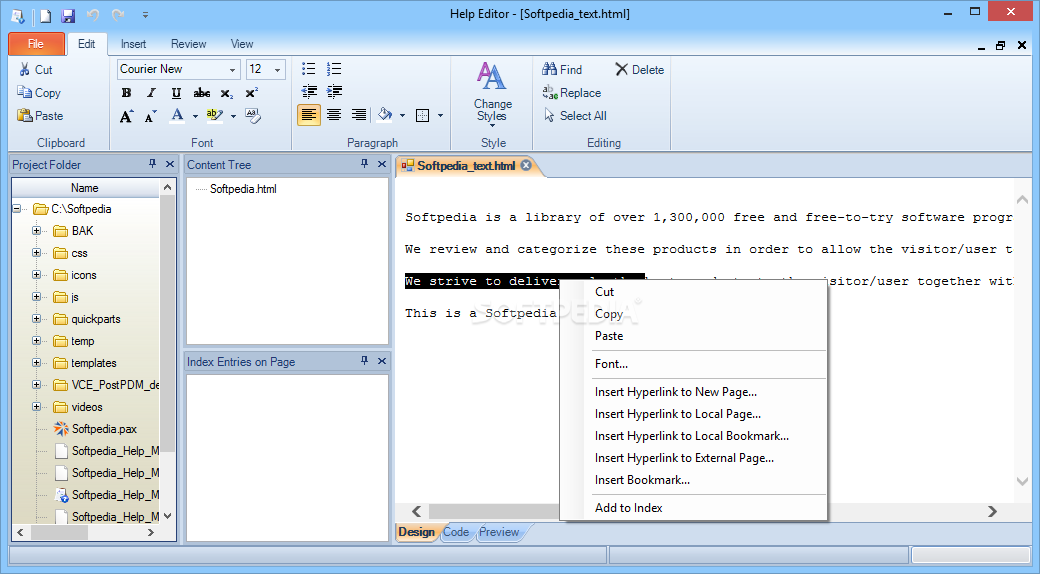1040x574 pixels.
Task: Open the font size 12 dropdown
Action: [x=277, y=70]
